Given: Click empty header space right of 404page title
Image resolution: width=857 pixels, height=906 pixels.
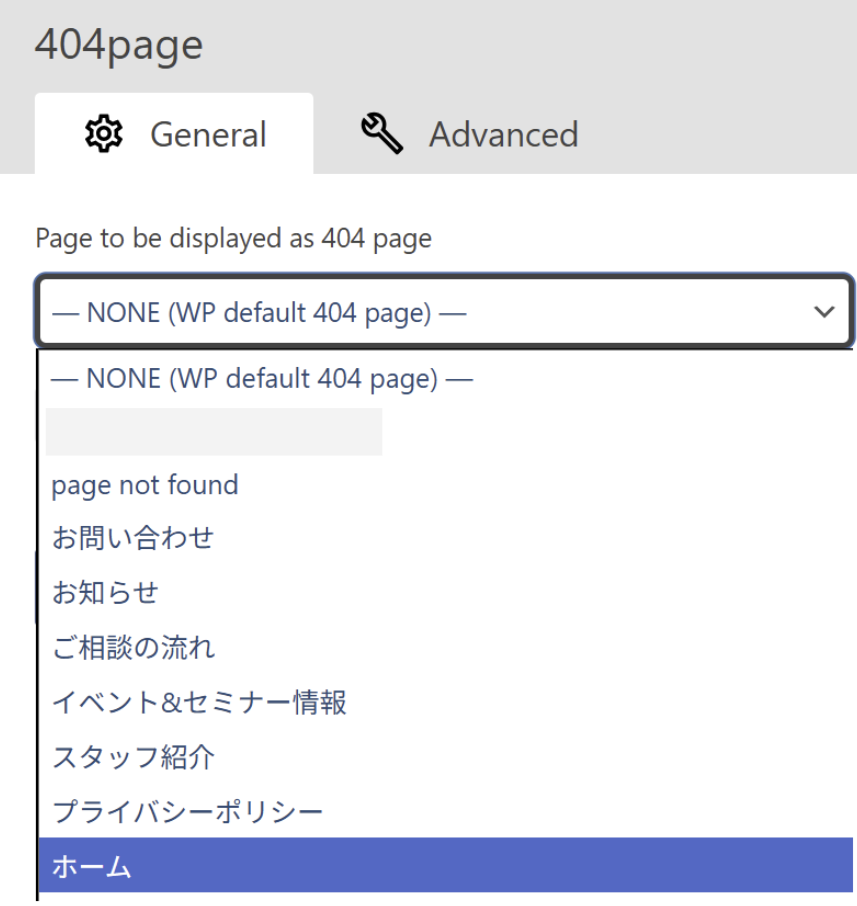Looking at the screenshot, I should click(x=530, y=46).
